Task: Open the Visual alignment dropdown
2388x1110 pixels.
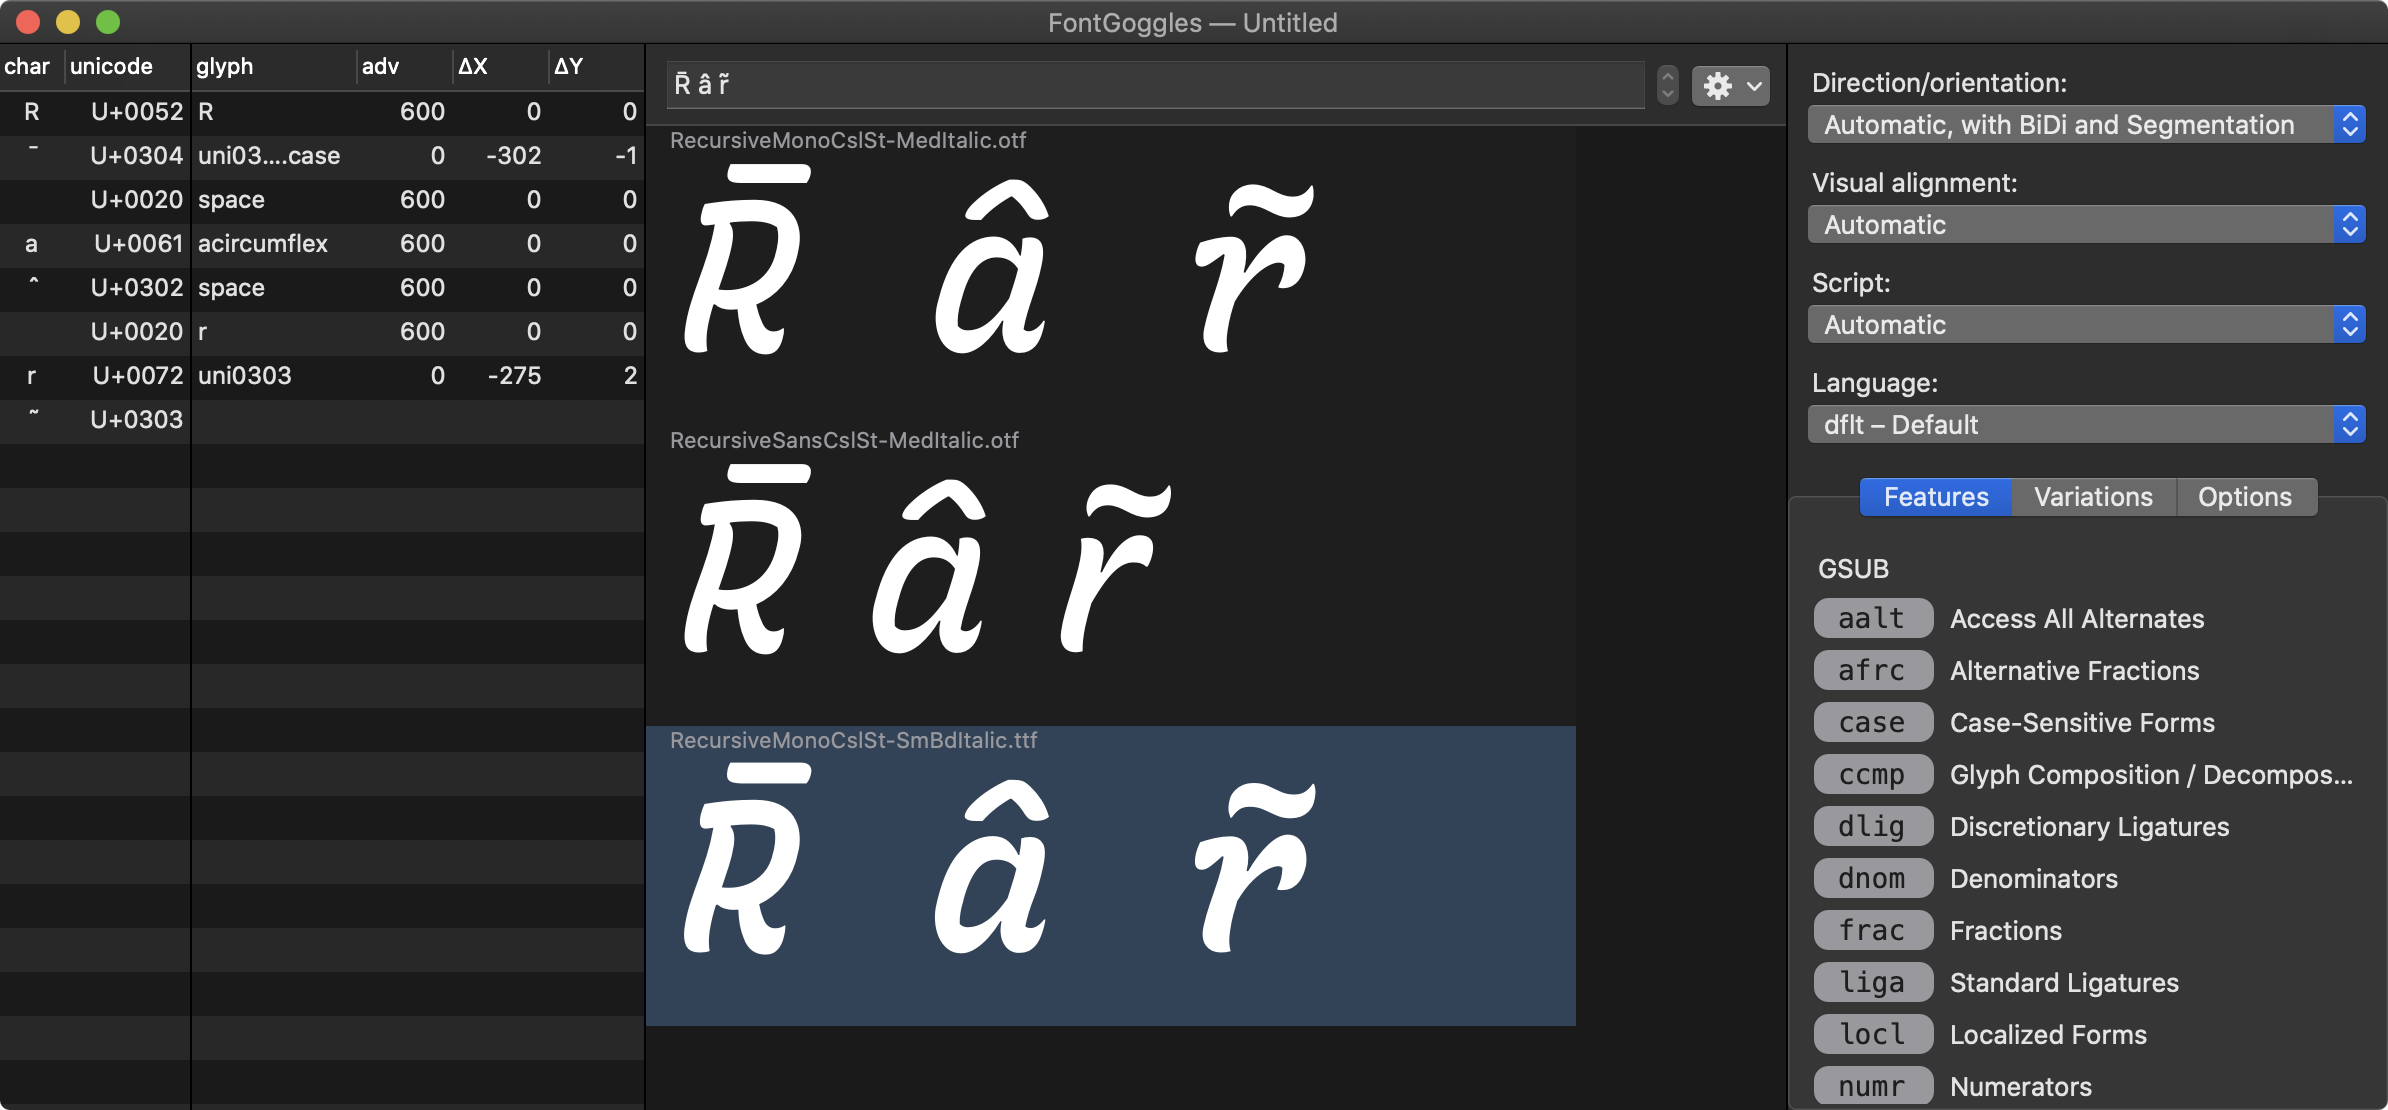Action: (2086, 224)
